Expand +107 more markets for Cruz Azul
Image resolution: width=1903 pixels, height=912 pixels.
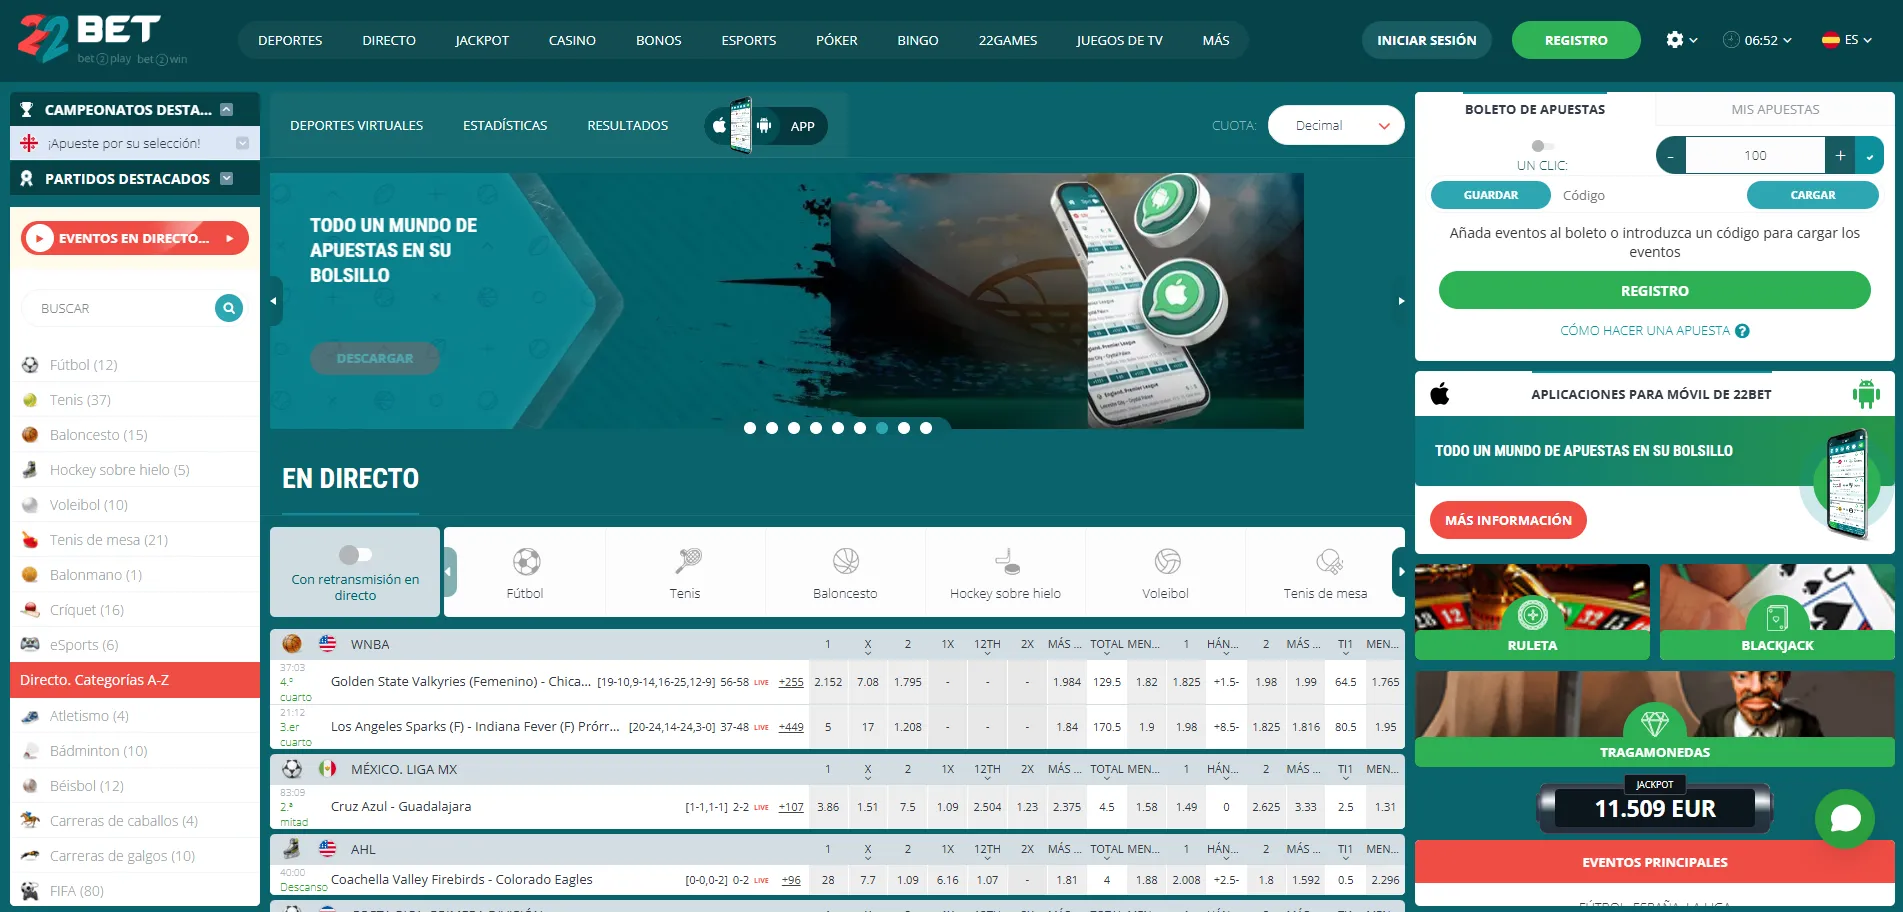click(791, 807)
